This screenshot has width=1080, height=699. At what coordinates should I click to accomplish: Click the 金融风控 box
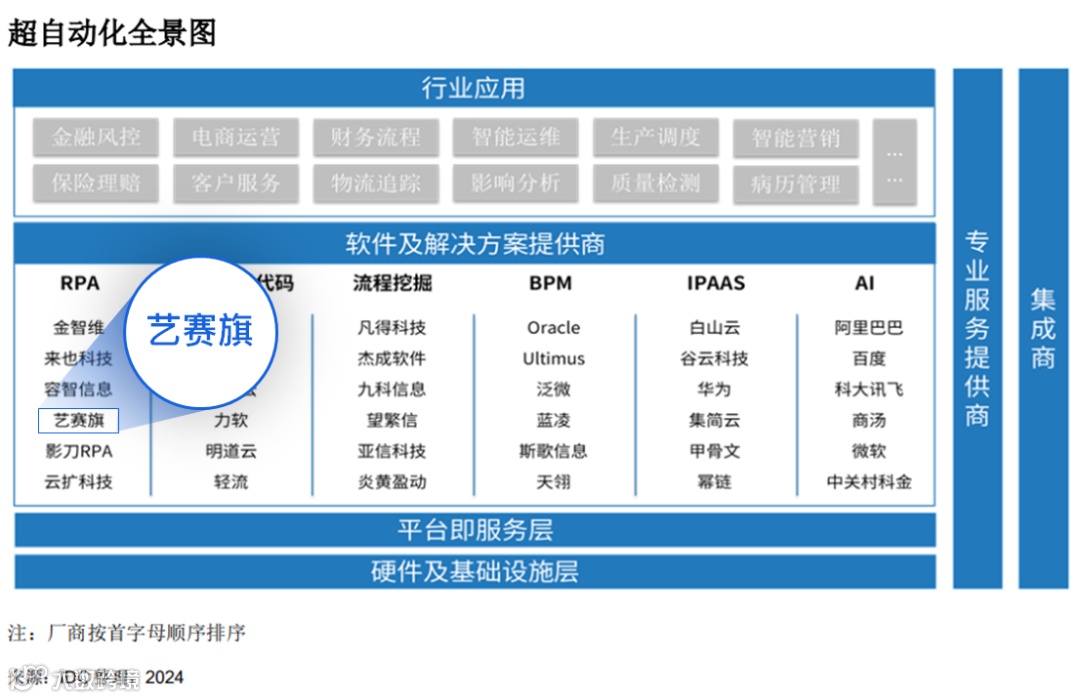click(96, 137)
